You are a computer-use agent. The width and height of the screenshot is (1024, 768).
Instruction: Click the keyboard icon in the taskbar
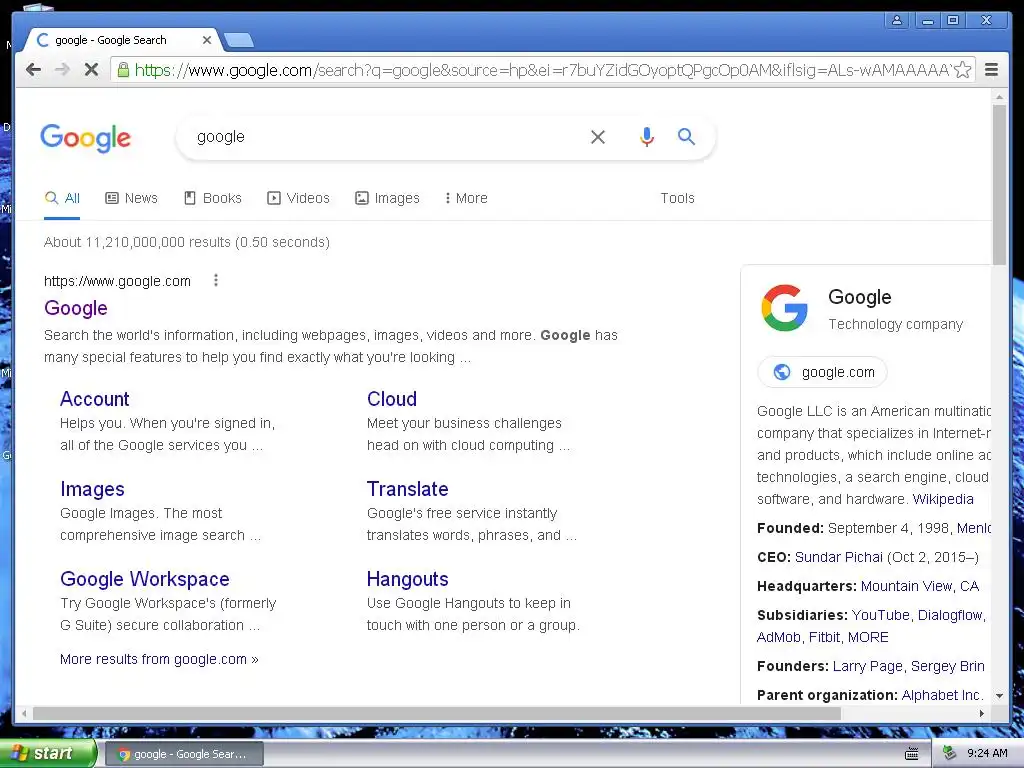tap(912, 754)
